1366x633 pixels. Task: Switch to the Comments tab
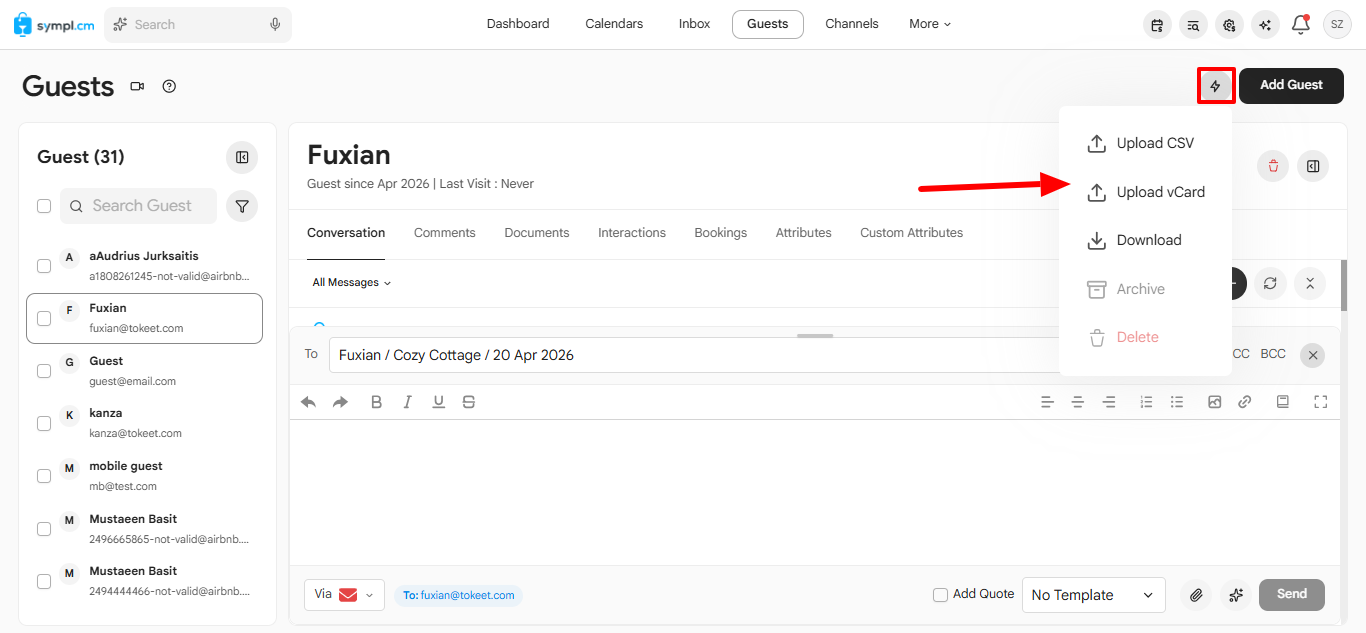(x=445, y=233)
